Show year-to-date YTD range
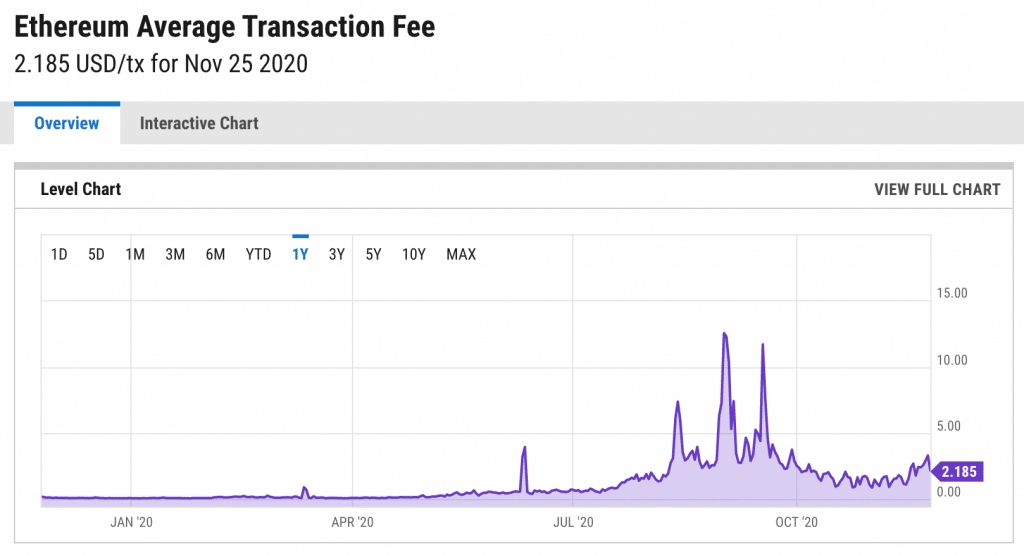 pos(258,255)
